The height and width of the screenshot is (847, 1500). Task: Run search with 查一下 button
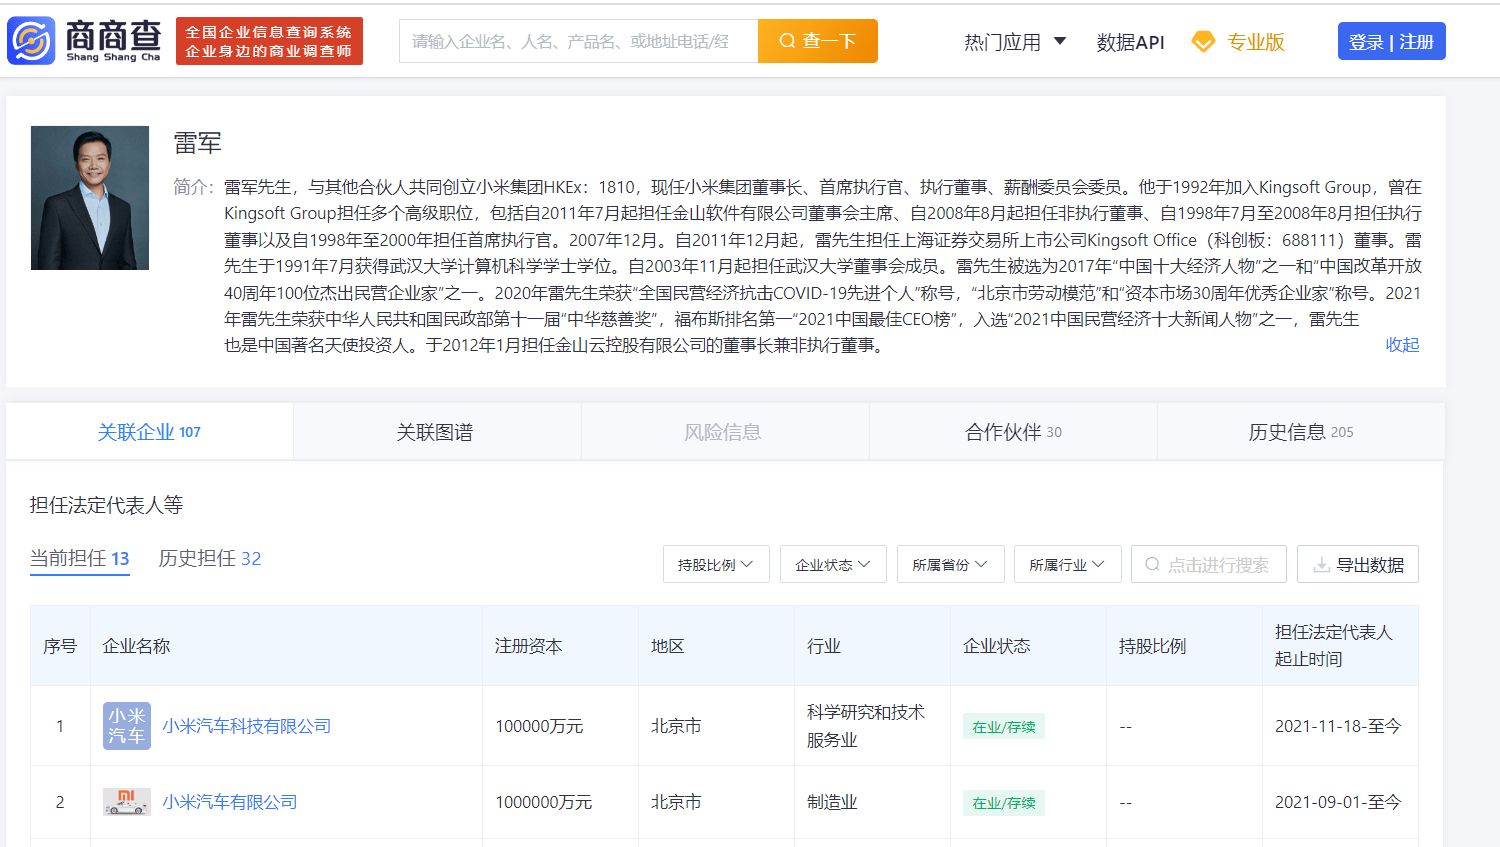(x=818, y=41)
